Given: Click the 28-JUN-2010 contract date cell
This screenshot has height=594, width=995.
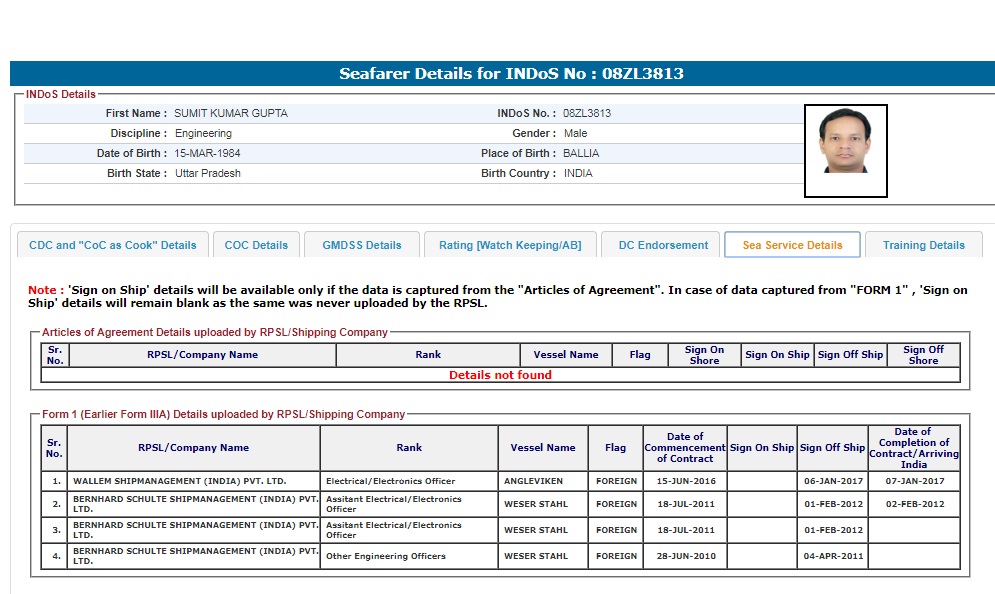Looking at the screenshot, I should click(x=685, y=556).
